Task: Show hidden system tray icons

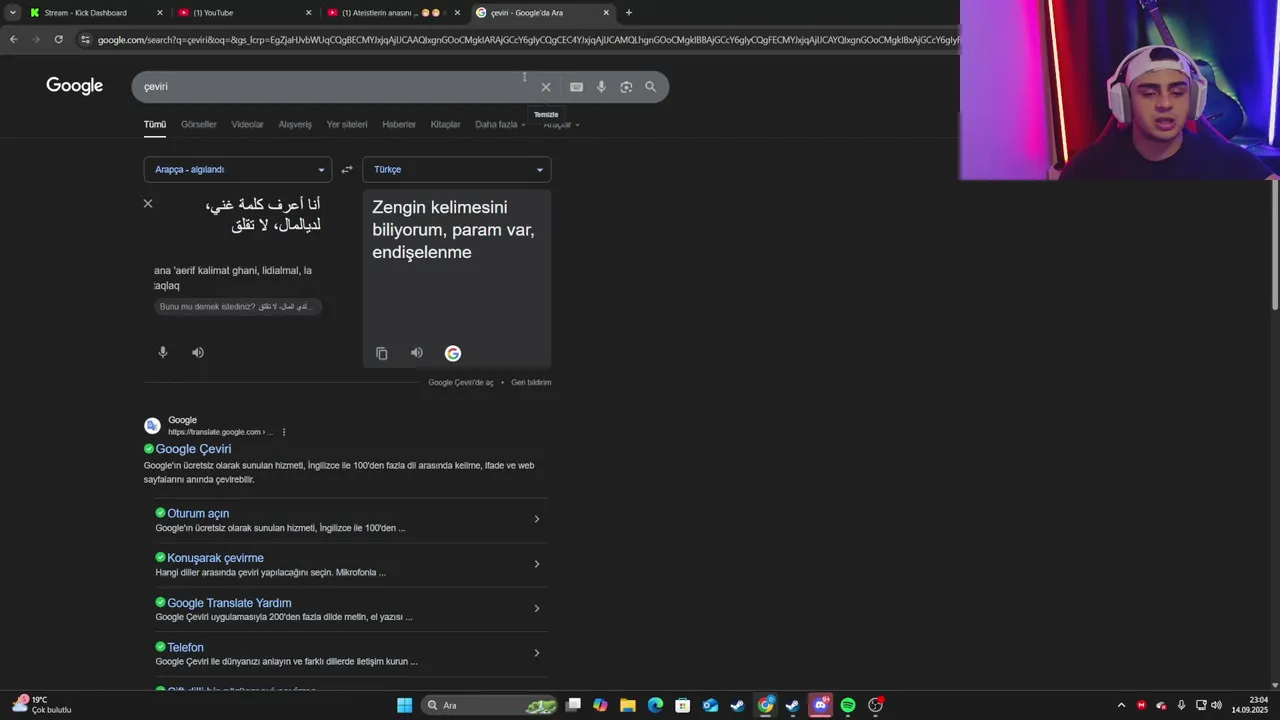Action: pyautogui.click(x=1121, y=705)
